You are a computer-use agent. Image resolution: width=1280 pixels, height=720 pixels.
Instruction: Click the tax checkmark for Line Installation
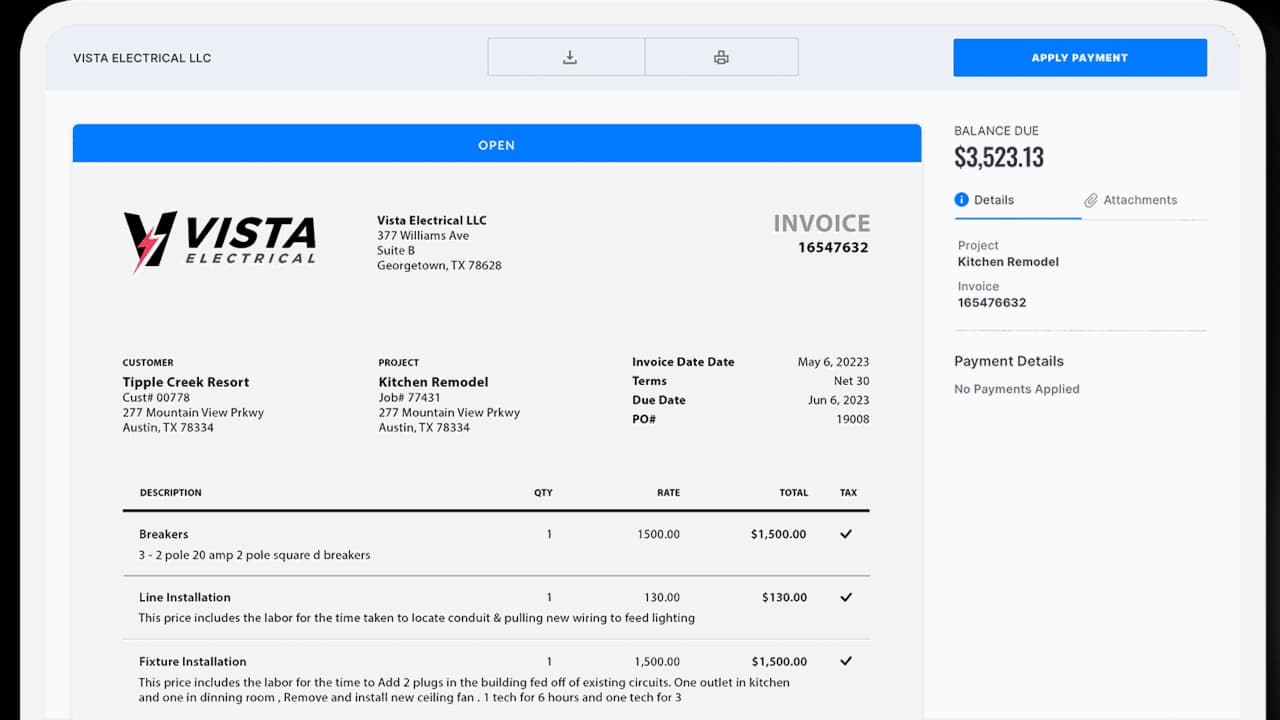point(846,597)
